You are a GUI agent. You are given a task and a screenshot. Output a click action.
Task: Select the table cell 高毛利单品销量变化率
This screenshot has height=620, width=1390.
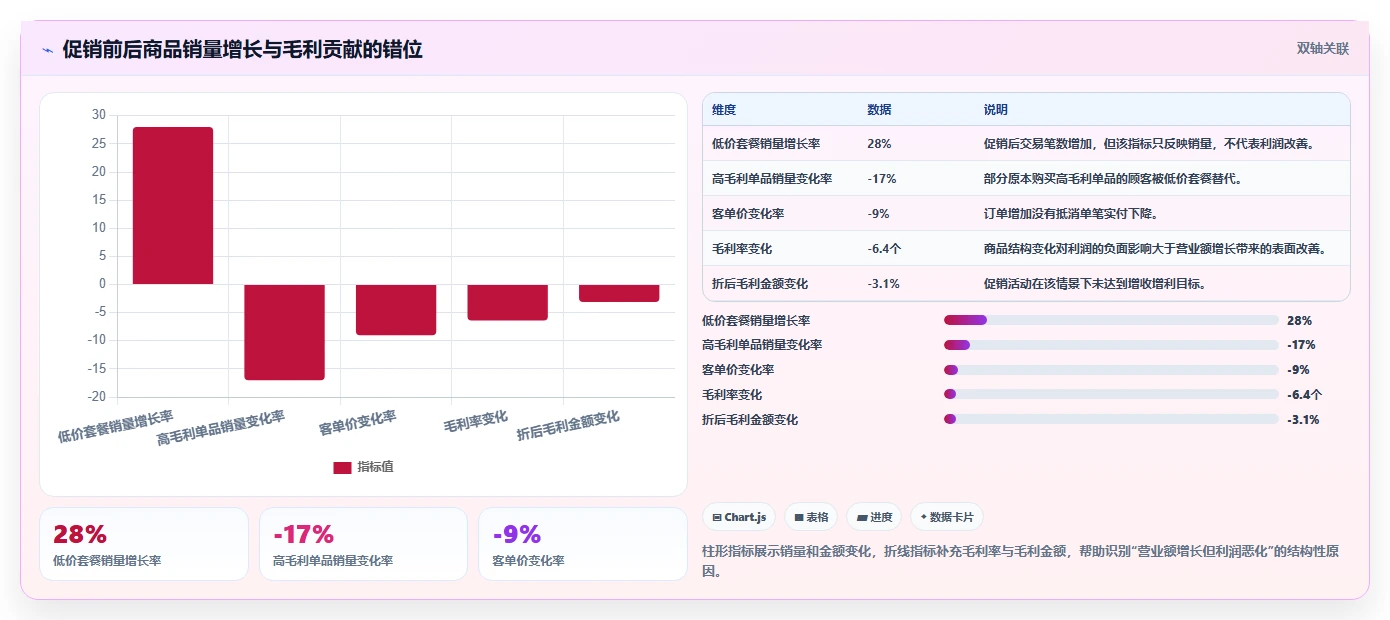(772, 179)
